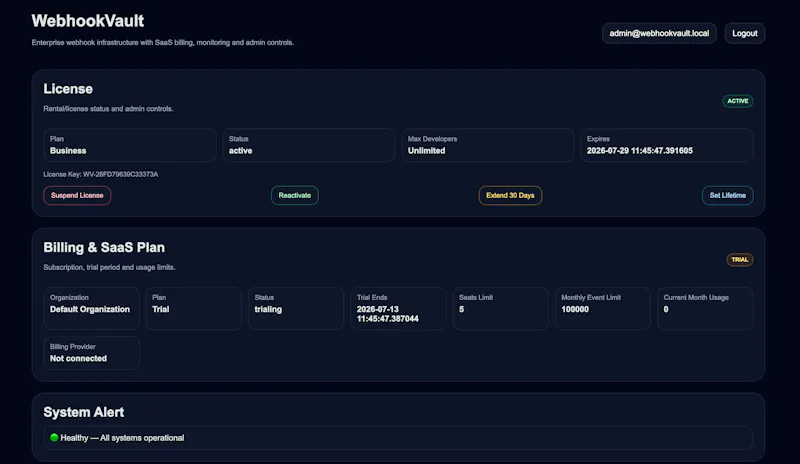800x464 pixels.
Task: Log out of WebhookVault
Action: pos(744,33)
